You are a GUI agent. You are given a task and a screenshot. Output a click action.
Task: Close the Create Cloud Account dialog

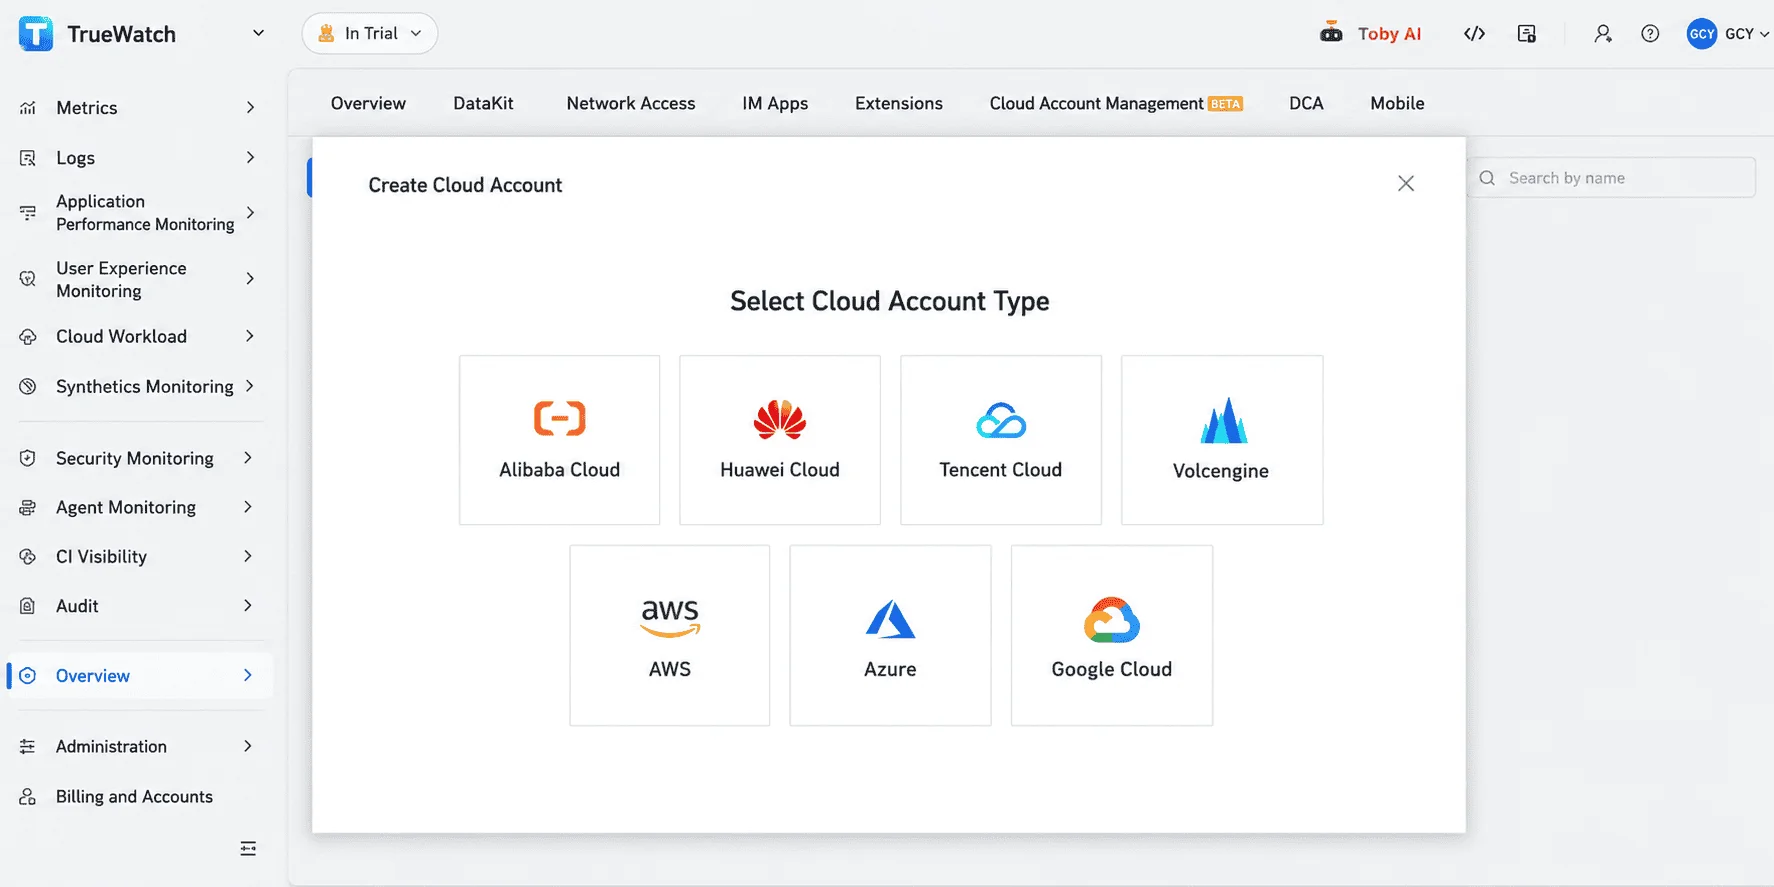coord(1406,184)
